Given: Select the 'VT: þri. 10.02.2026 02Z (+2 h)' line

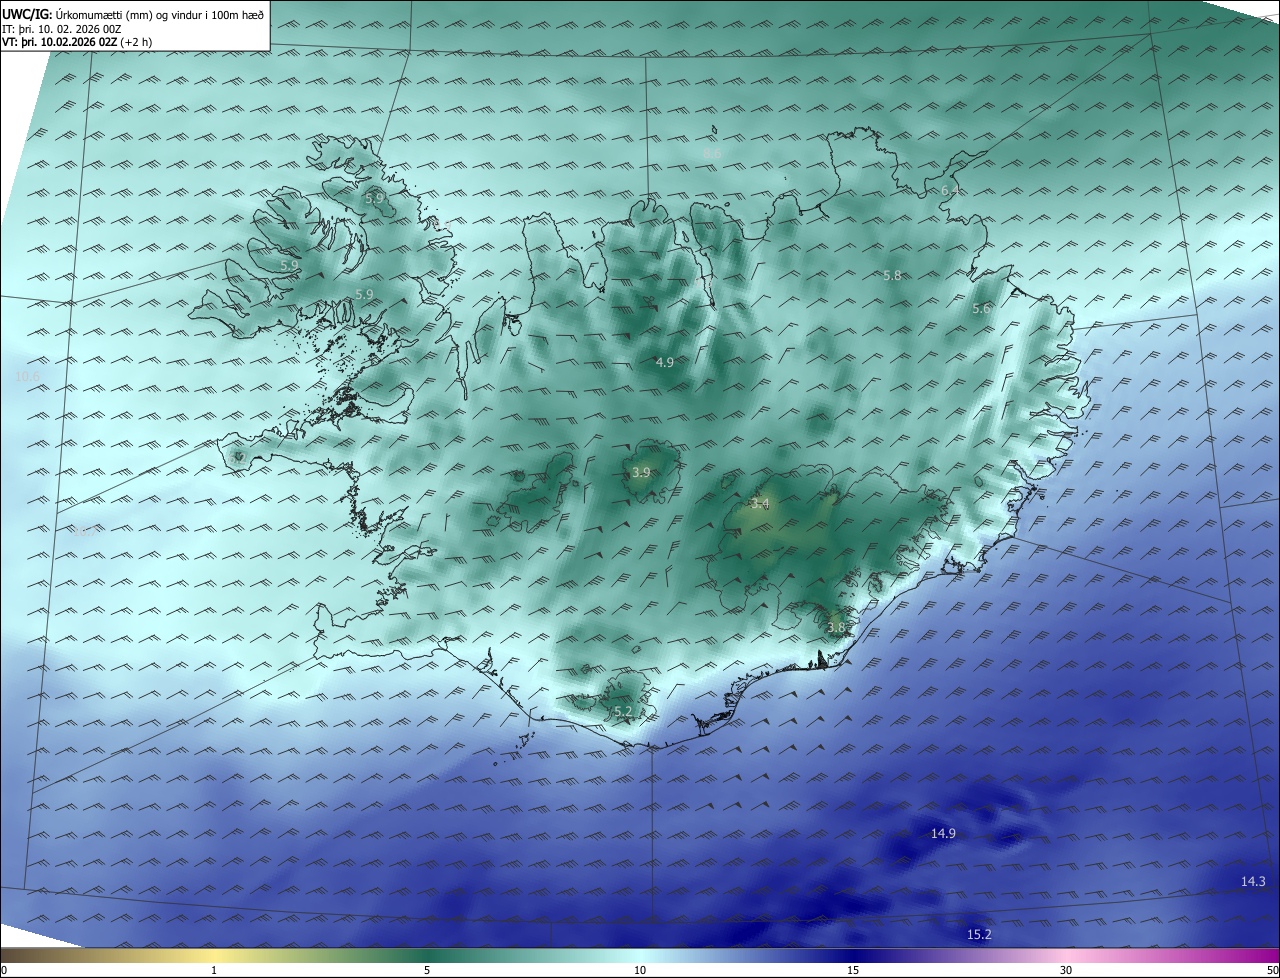Looking at the screenshot, I should tap(77, 42).
